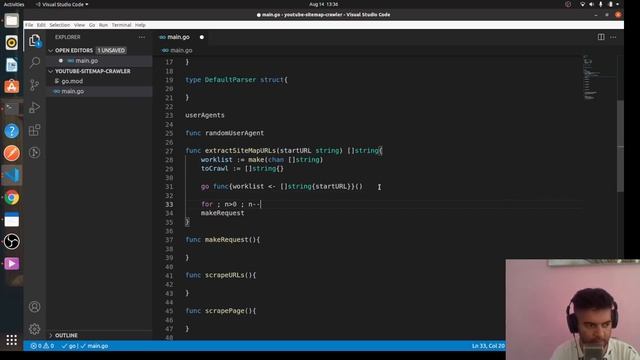Click Activities in the top bar
Screen dimensions: 640x360
click(x=13, y=4)
